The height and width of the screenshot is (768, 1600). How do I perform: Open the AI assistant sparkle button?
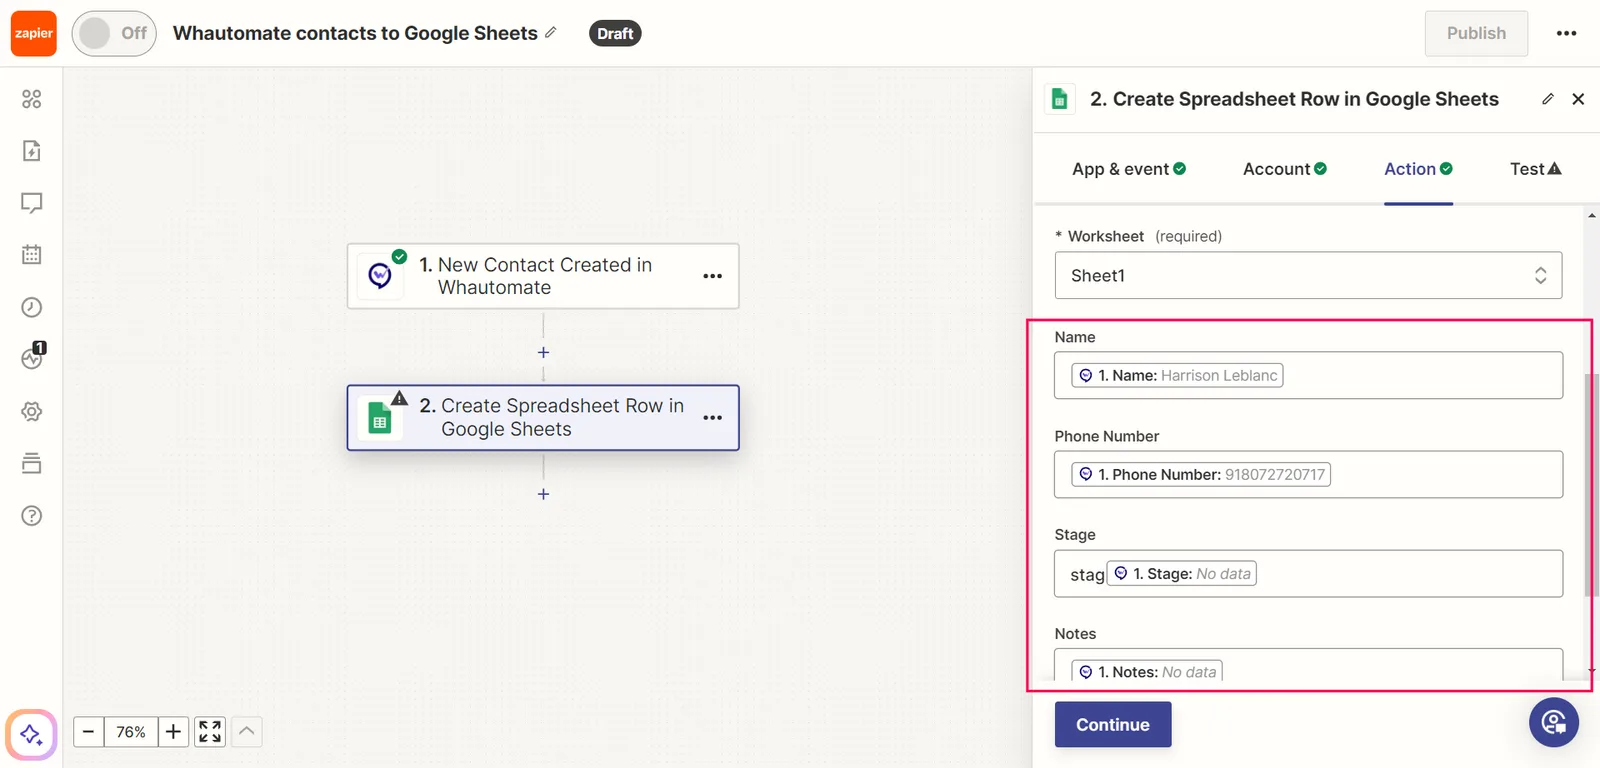[31, 735]
